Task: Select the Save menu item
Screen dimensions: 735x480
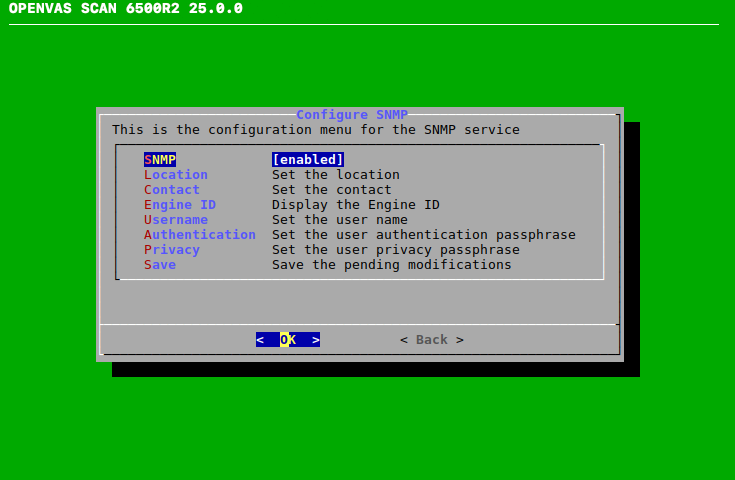Action: click(160, 265)
